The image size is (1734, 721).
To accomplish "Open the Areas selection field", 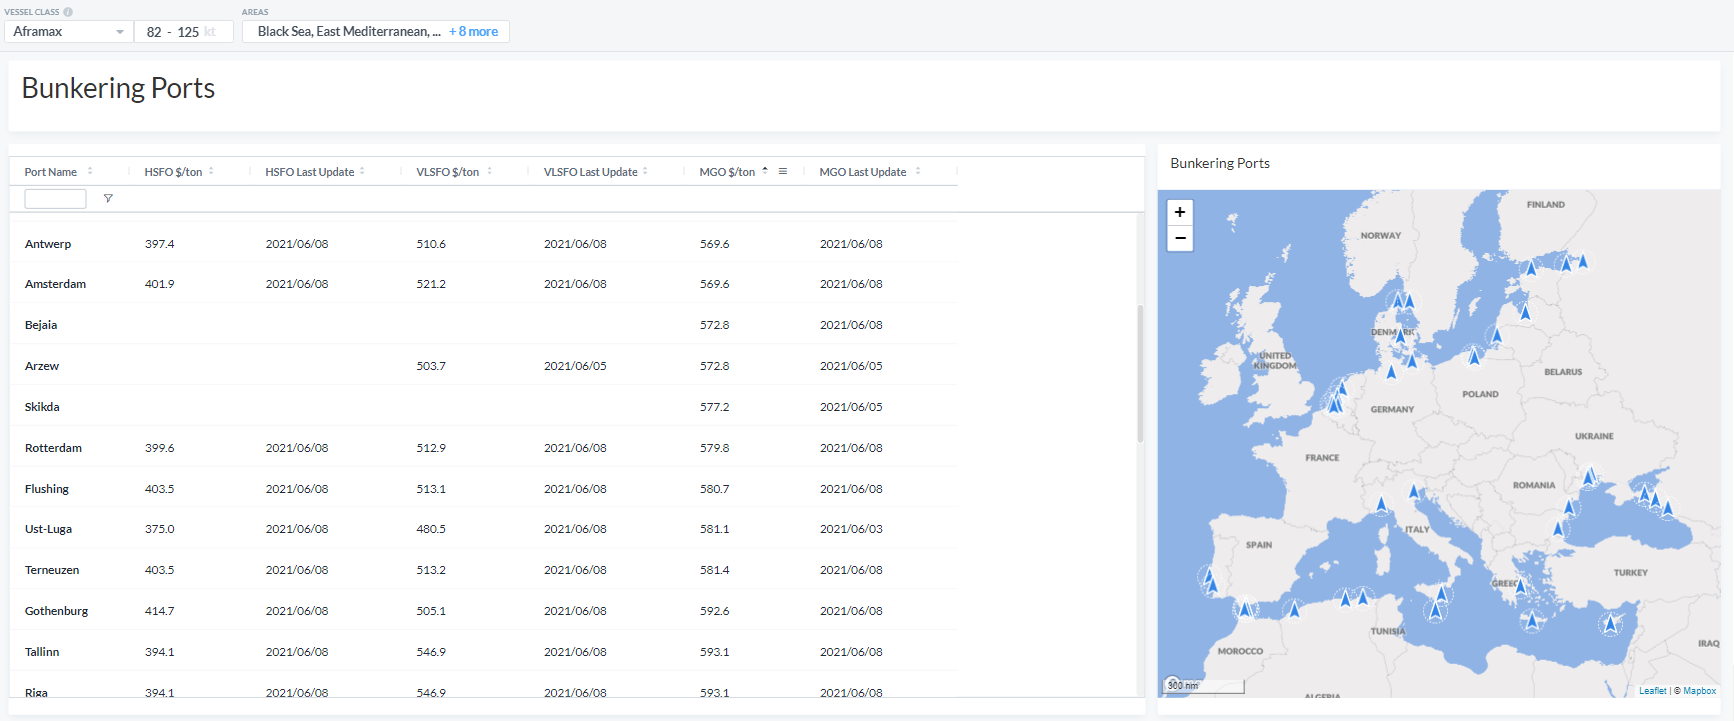I will (x=376, y=32).
